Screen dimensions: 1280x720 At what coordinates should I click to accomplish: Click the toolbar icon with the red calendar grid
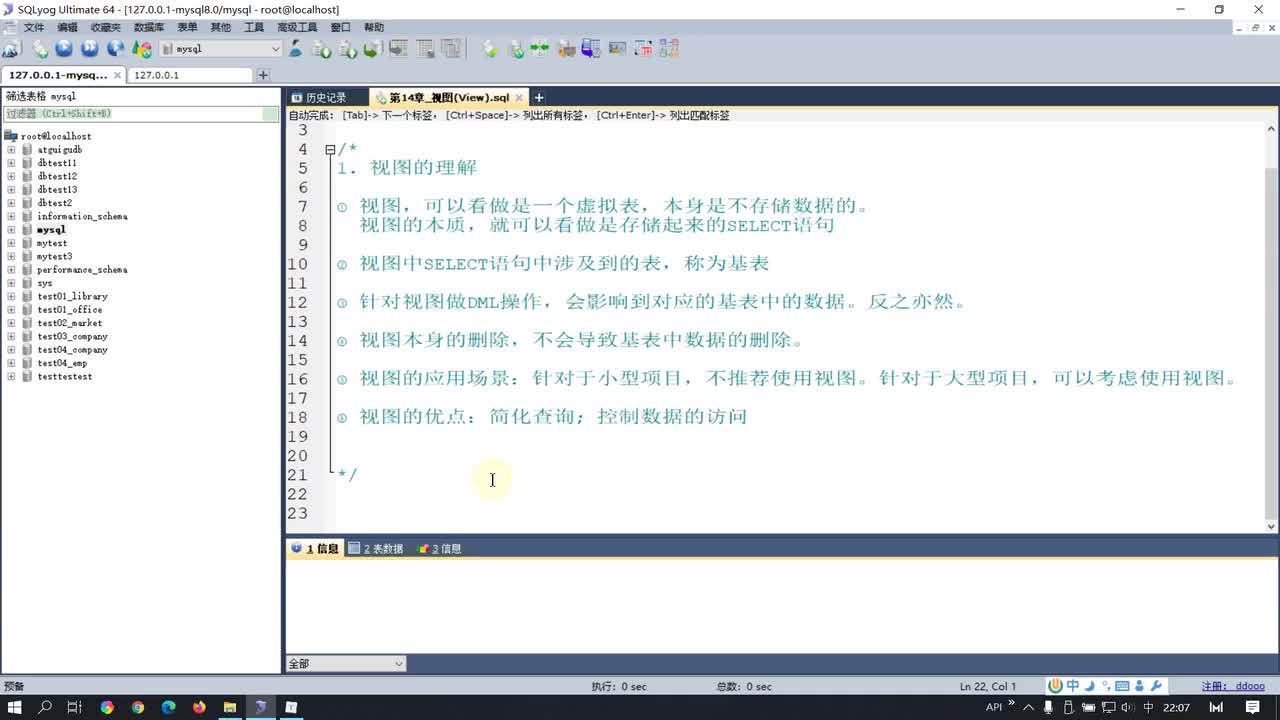click(x=643, y=48)
